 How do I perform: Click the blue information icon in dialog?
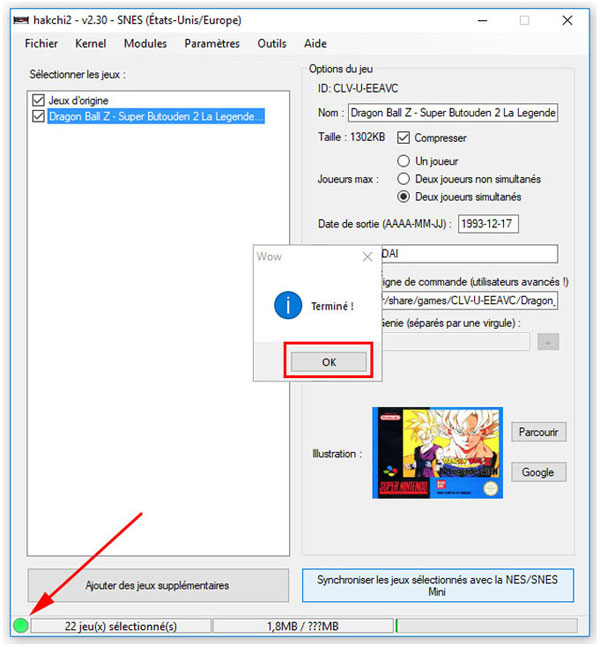pos(287,306)
